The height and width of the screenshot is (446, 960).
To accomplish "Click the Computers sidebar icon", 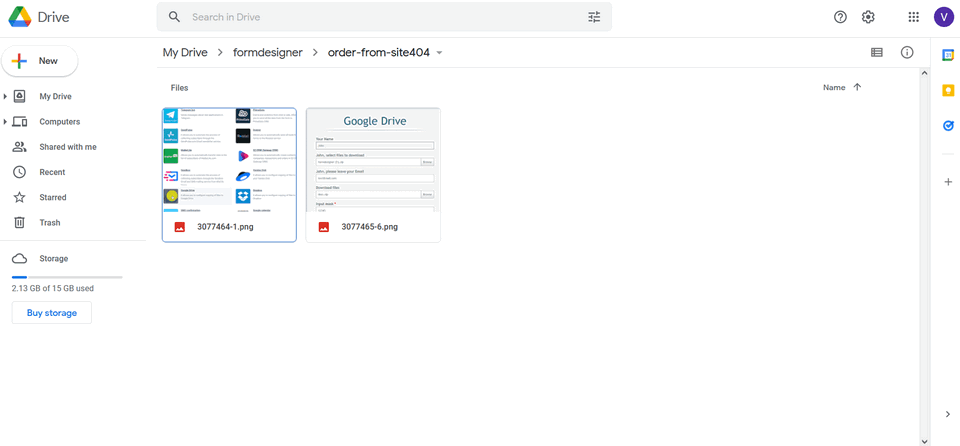I will [x=20, y=122].
